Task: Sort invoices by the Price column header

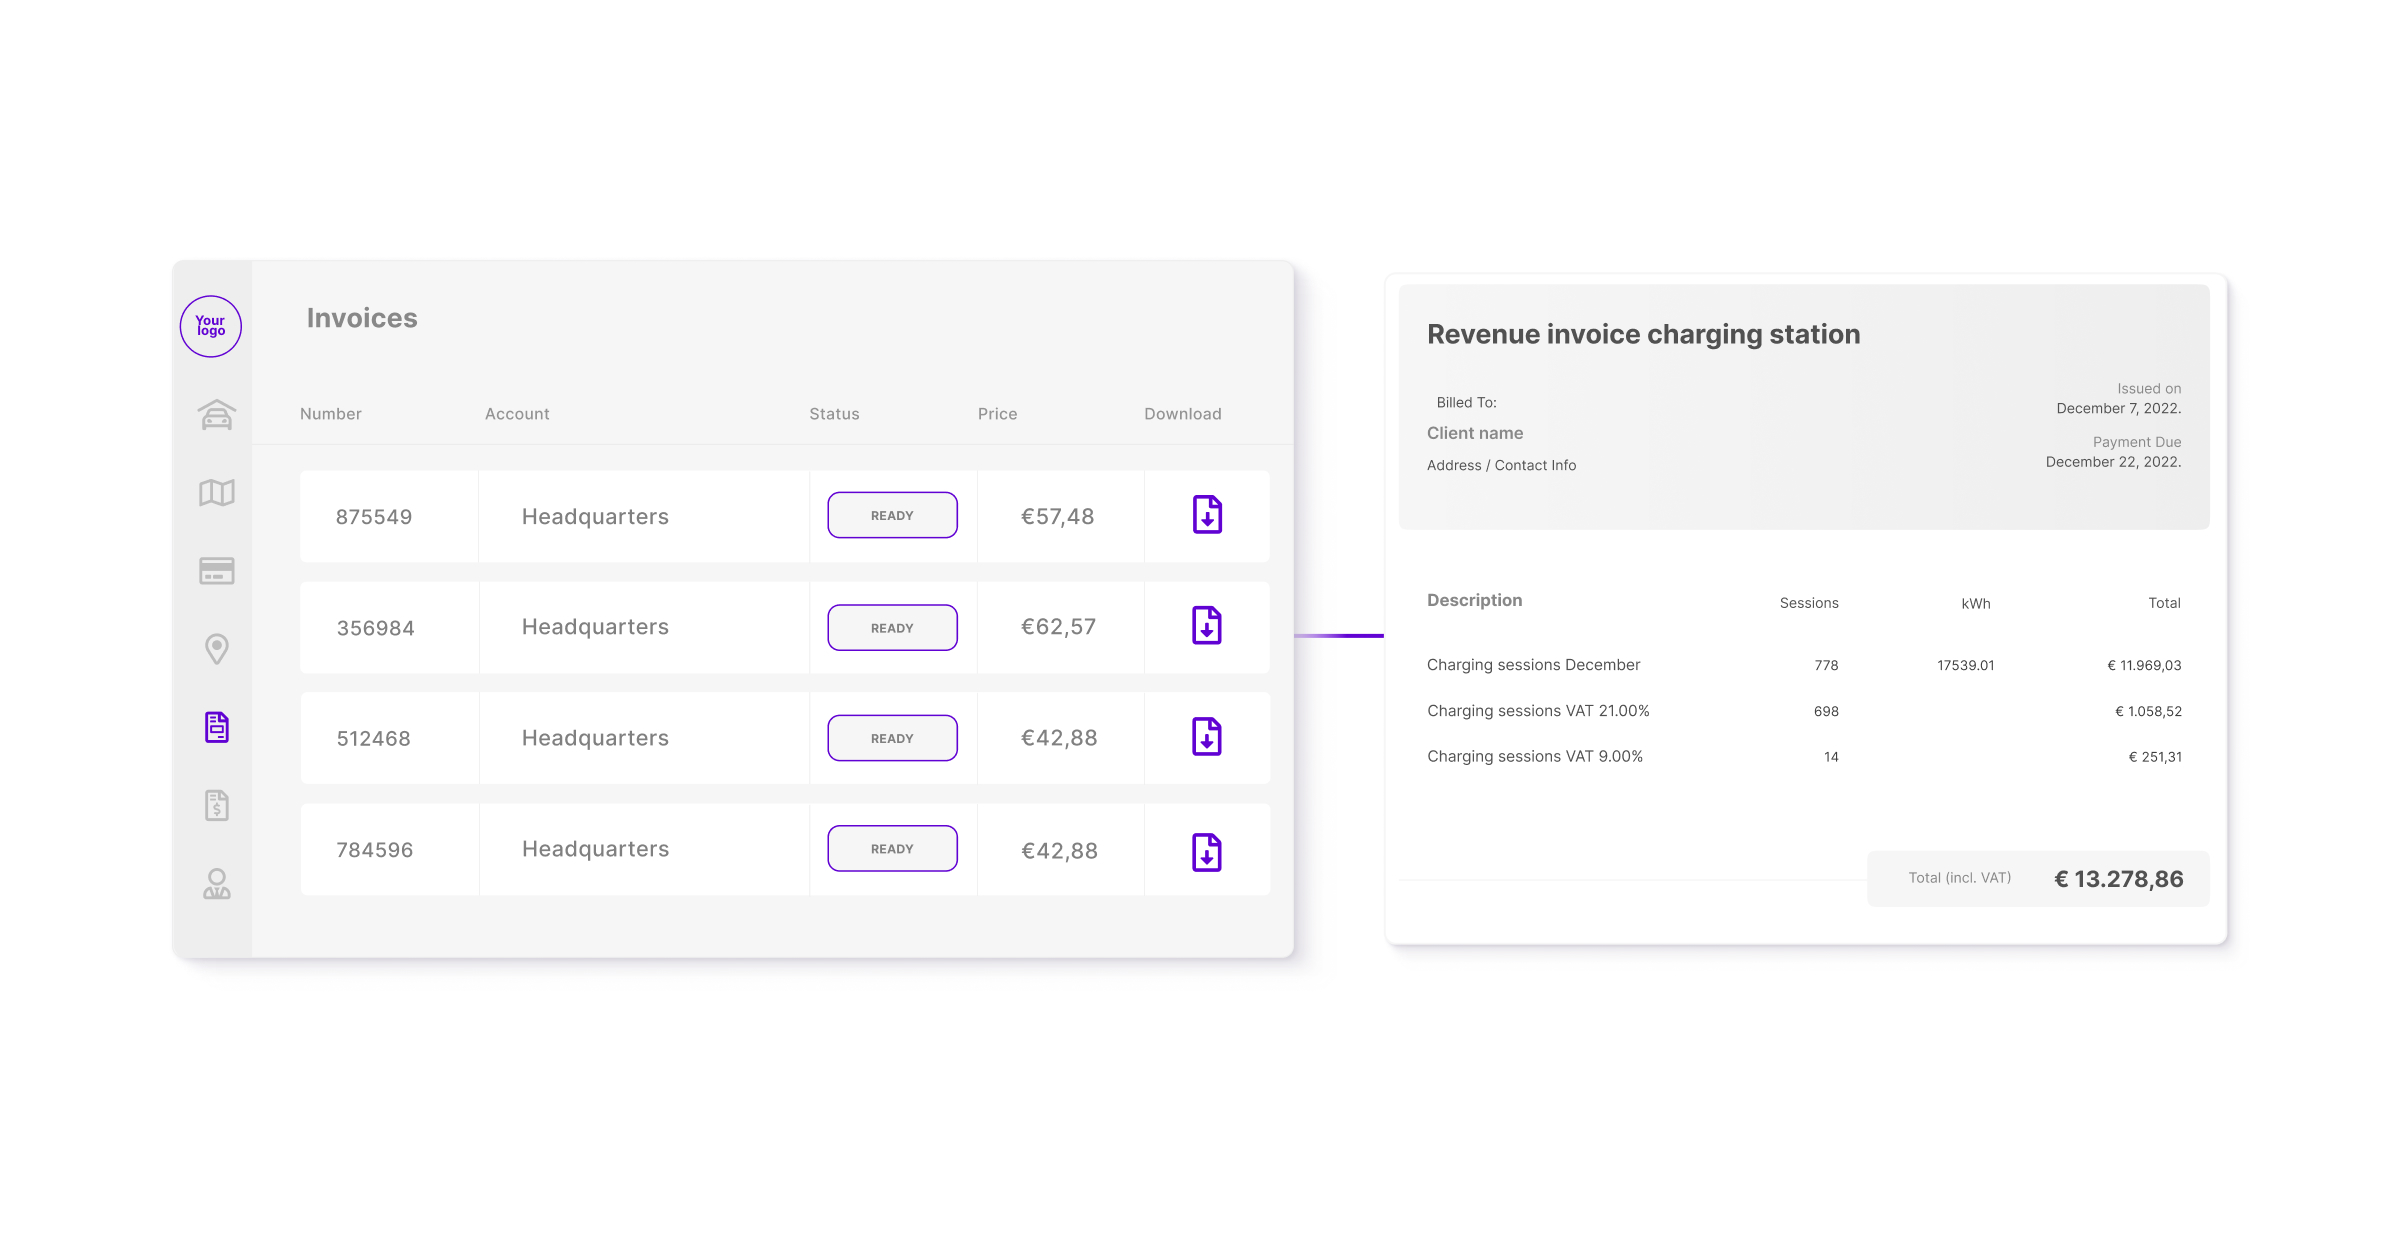Action: tap(997, 413)
